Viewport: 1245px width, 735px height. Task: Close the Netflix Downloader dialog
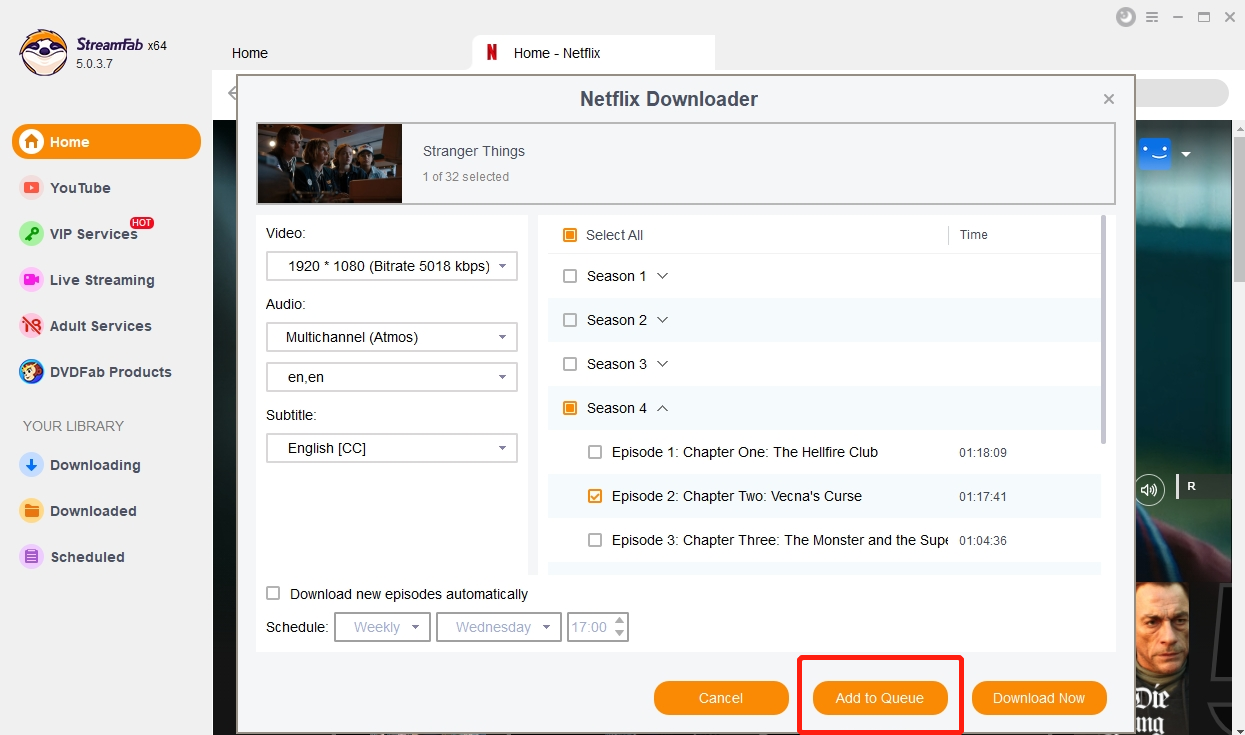[x=1108, y=99]
